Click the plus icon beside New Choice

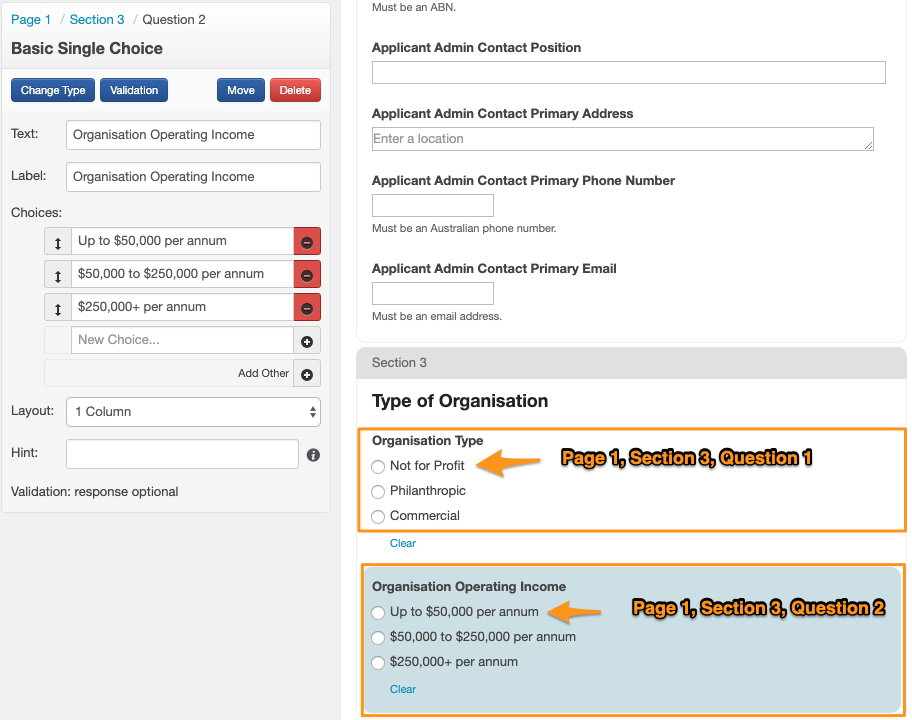(307, 341)
